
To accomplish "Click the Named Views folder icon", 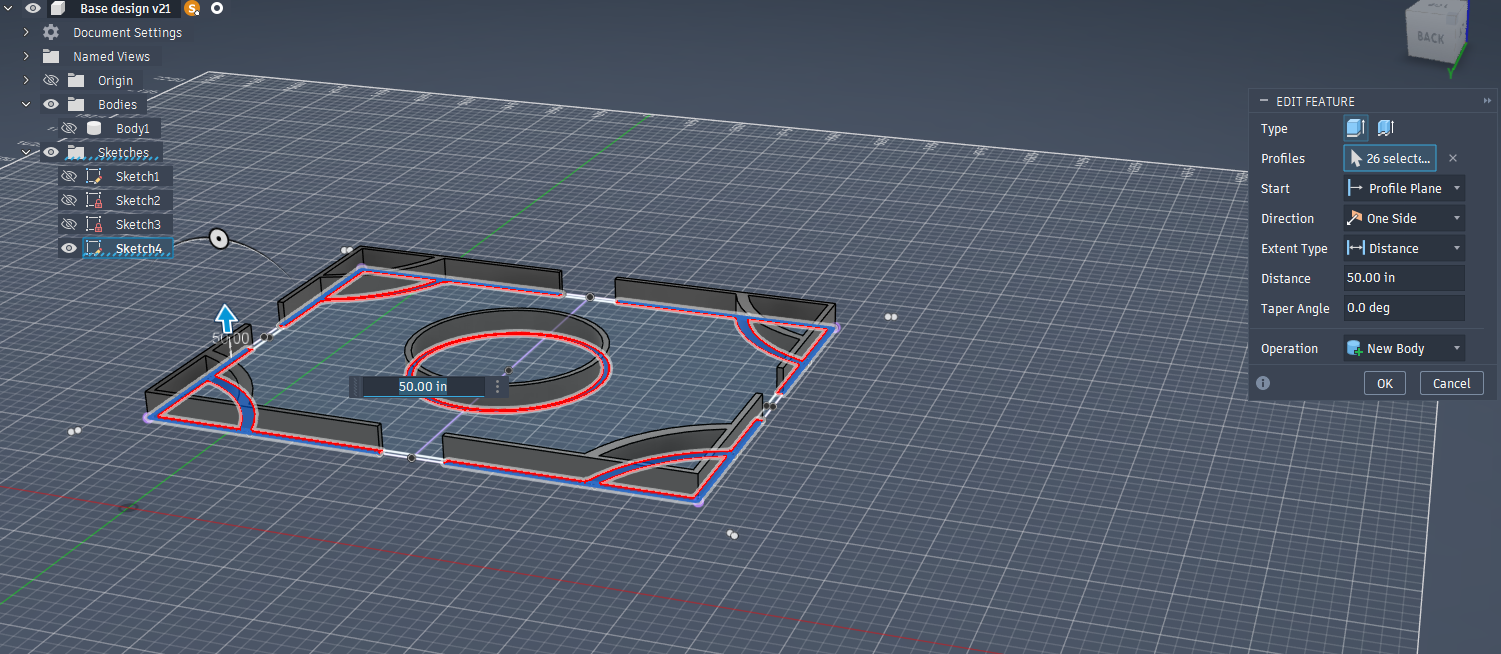I will (x=51, y=56).
